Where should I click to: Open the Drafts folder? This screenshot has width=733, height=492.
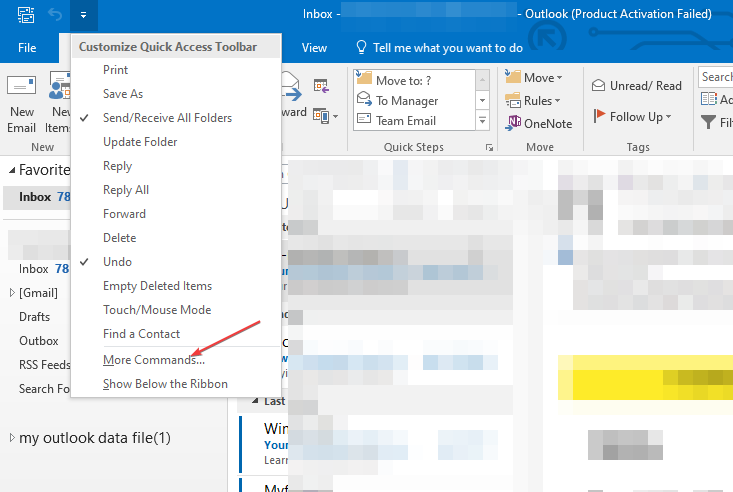click(x=35, y=317)
